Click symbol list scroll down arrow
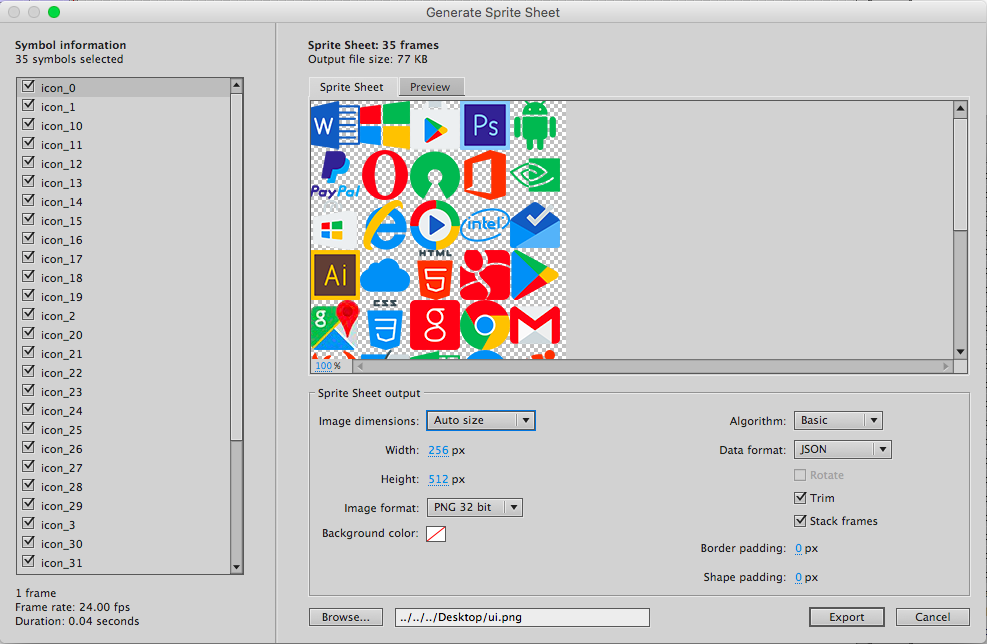Screen dimensions: 987x644 pyautogui.click(x=237, y=567)
